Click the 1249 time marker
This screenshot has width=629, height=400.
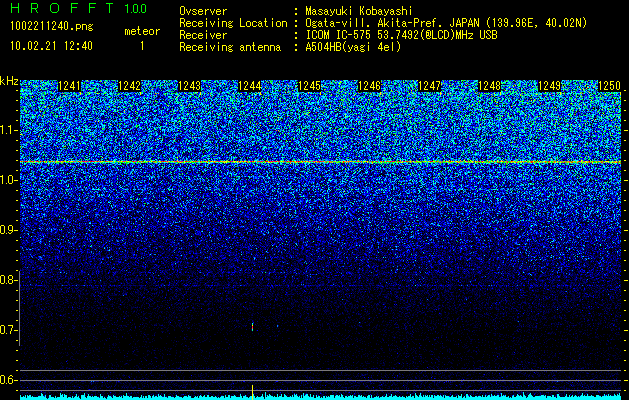pos(549,86)
